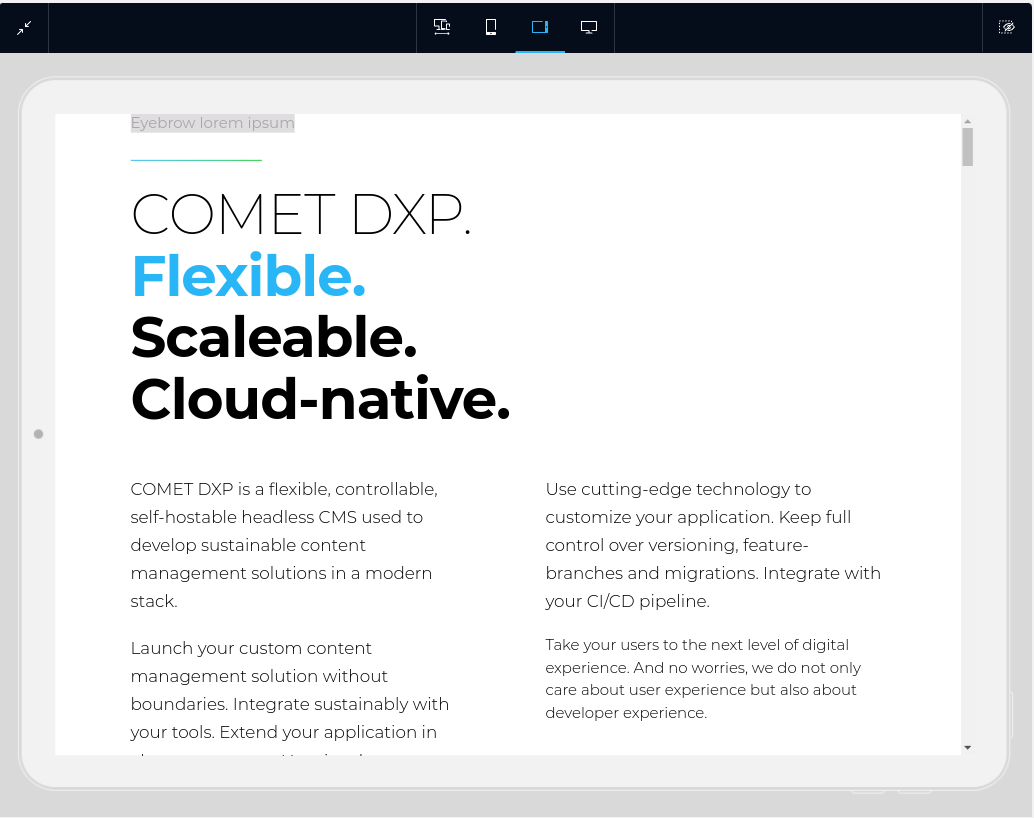
Task: Click the 'COMET DXP.' headline
Action: click(300, 214)
